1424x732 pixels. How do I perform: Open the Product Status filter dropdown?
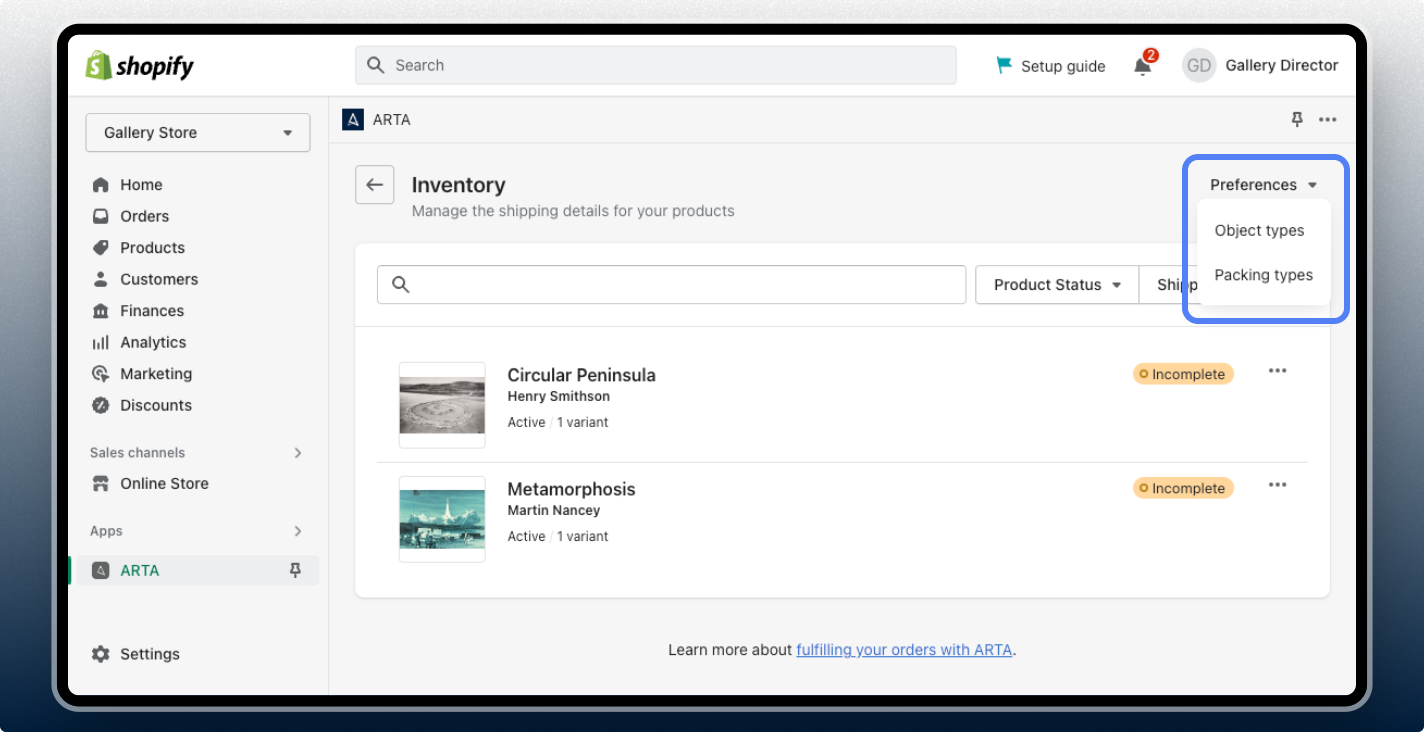click(1056, 284)
